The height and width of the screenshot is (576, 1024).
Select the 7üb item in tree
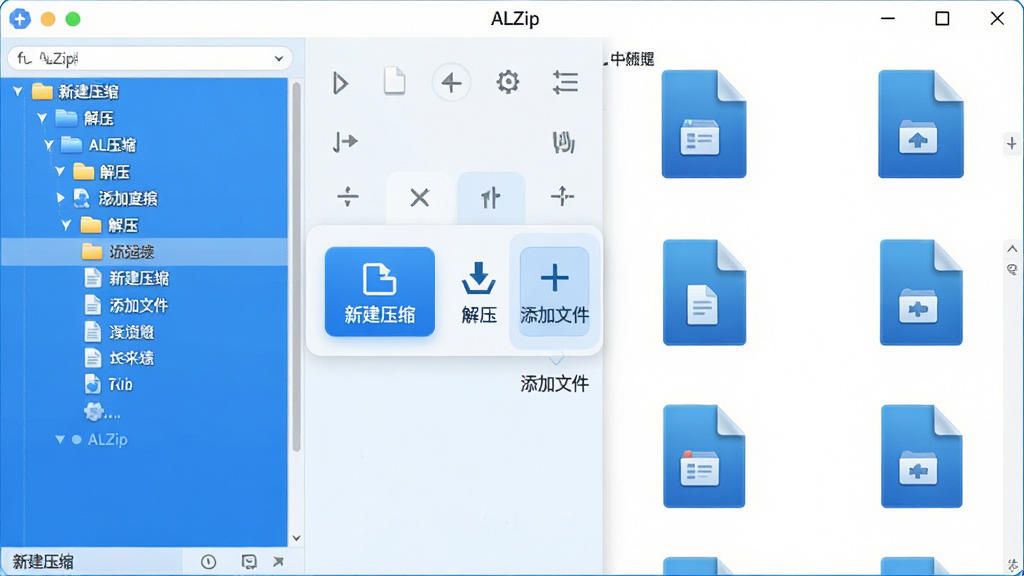pos(108,385)
